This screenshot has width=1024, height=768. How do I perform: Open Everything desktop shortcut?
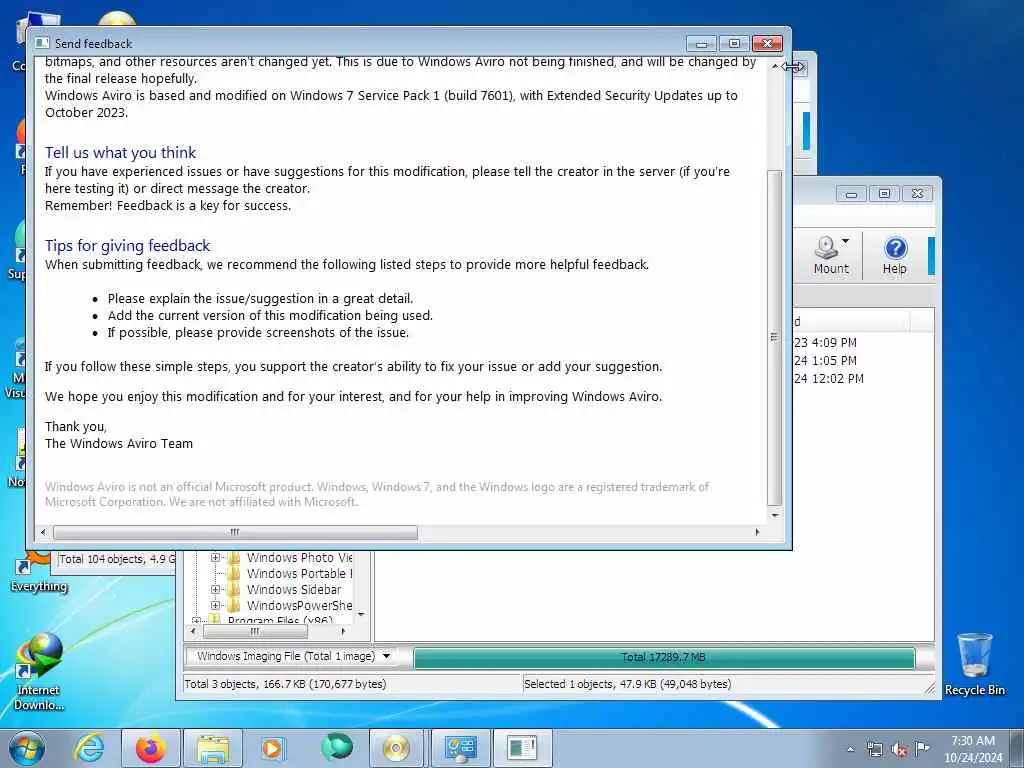(x=39, y=575)
